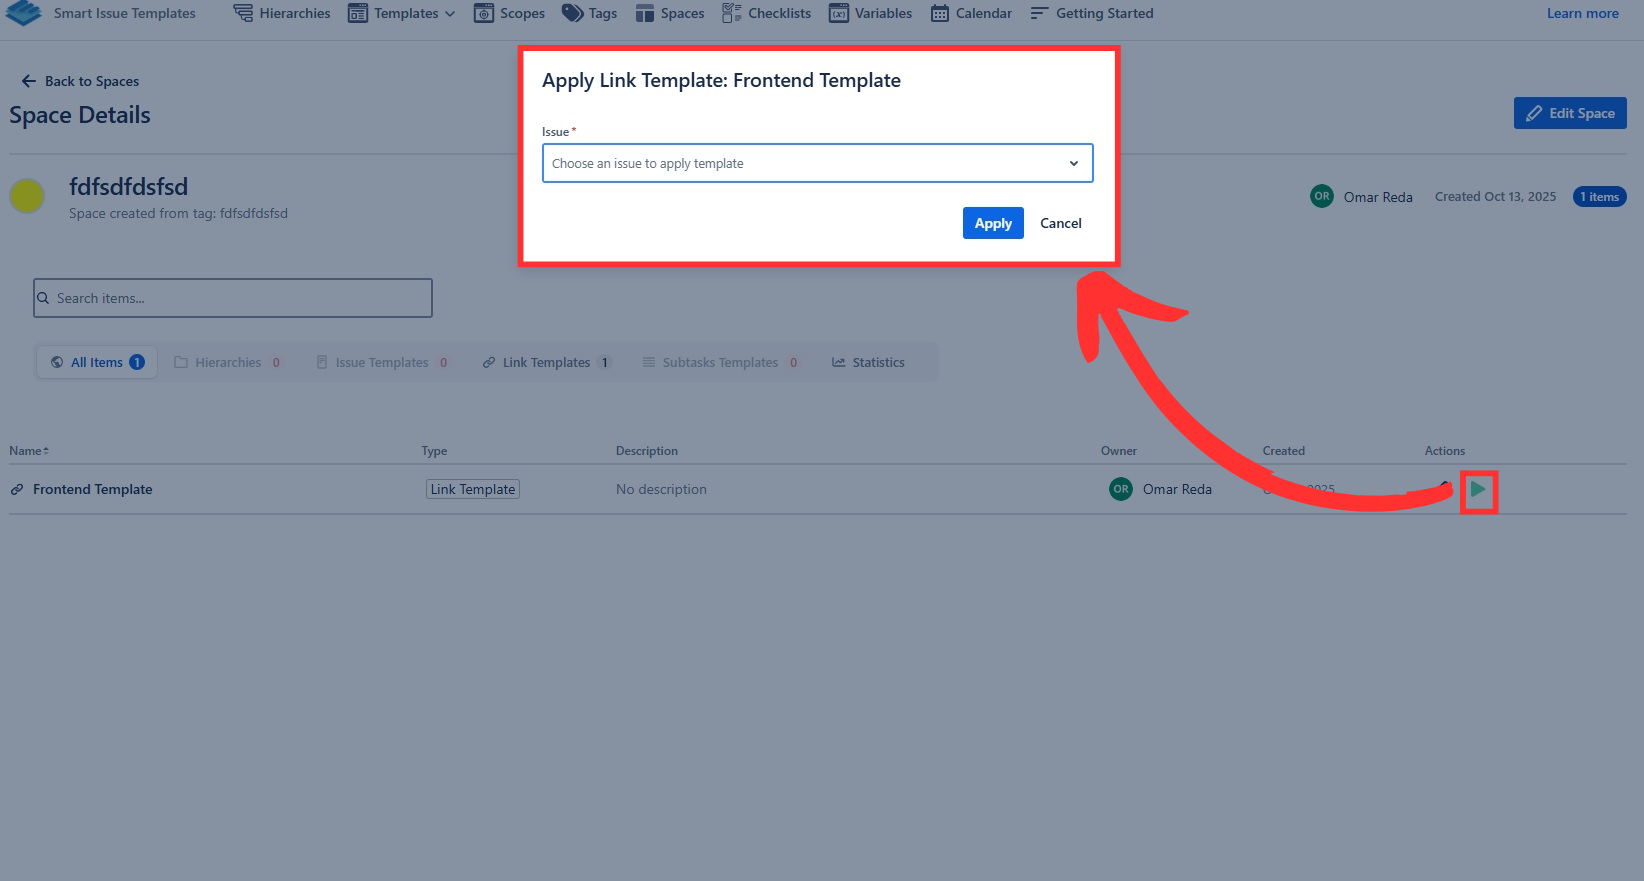Open the Calendar nav item
The image size is (1644, 881).
[x=971, y=13]
